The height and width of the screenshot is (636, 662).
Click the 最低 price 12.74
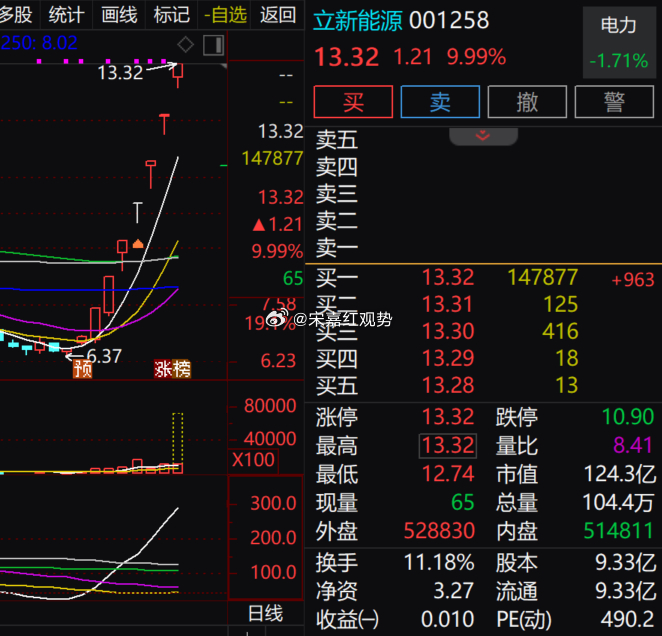click(x=448, y=474)
